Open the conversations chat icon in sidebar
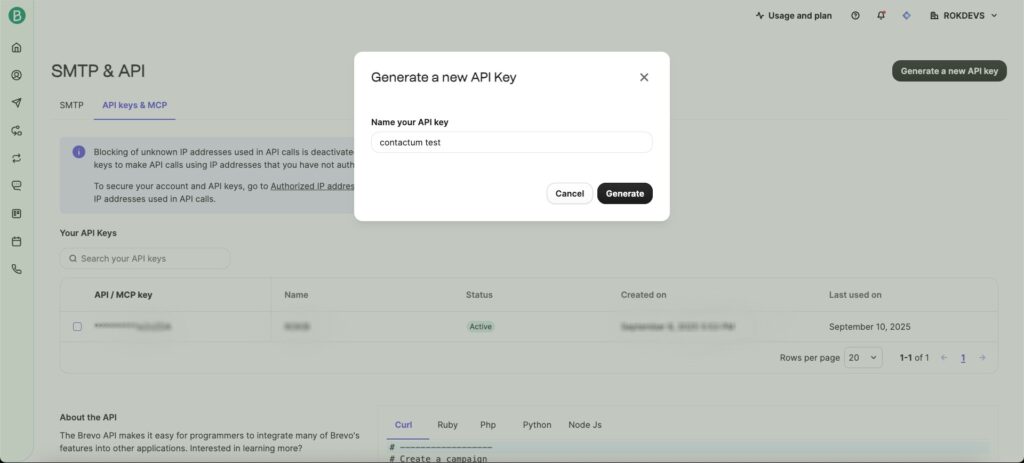The width and height of the screenshot is (1024, 463). 16,186
